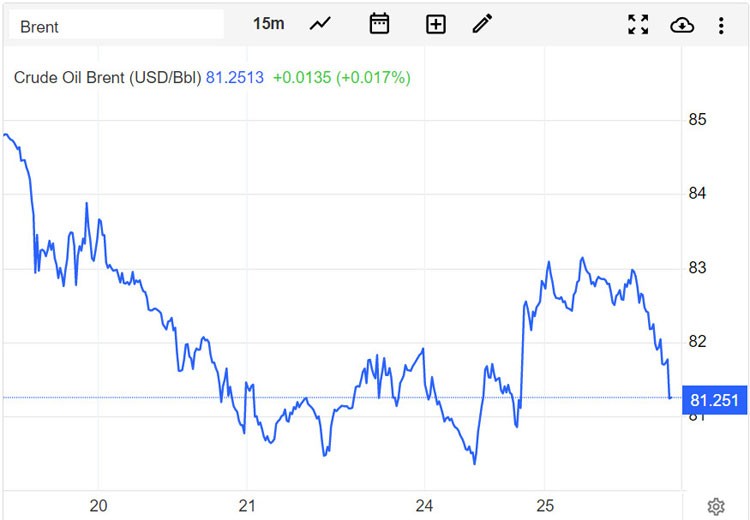Open the line chart type selector

(x=320, y=24)
